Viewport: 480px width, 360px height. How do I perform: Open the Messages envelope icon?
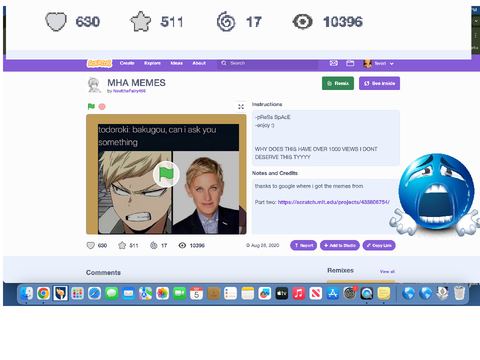pos(334,63)
